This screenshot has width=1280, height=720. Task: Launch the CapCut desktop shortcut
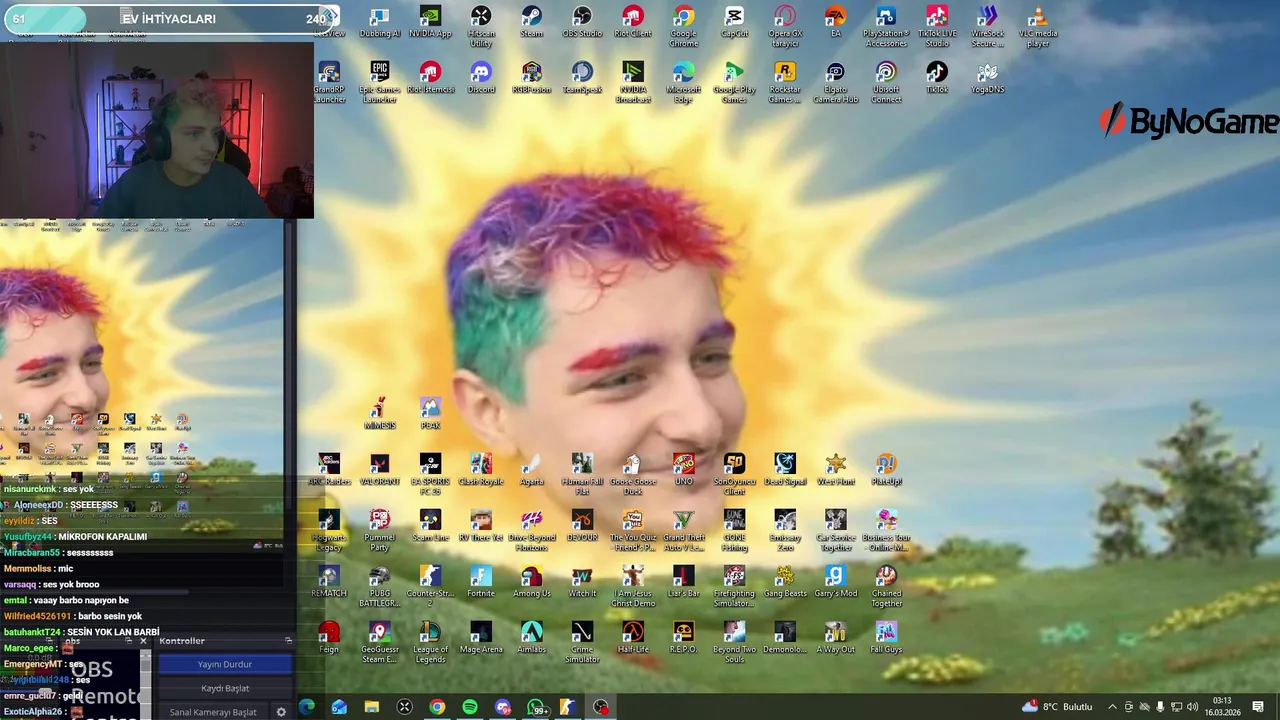point(734,22)
